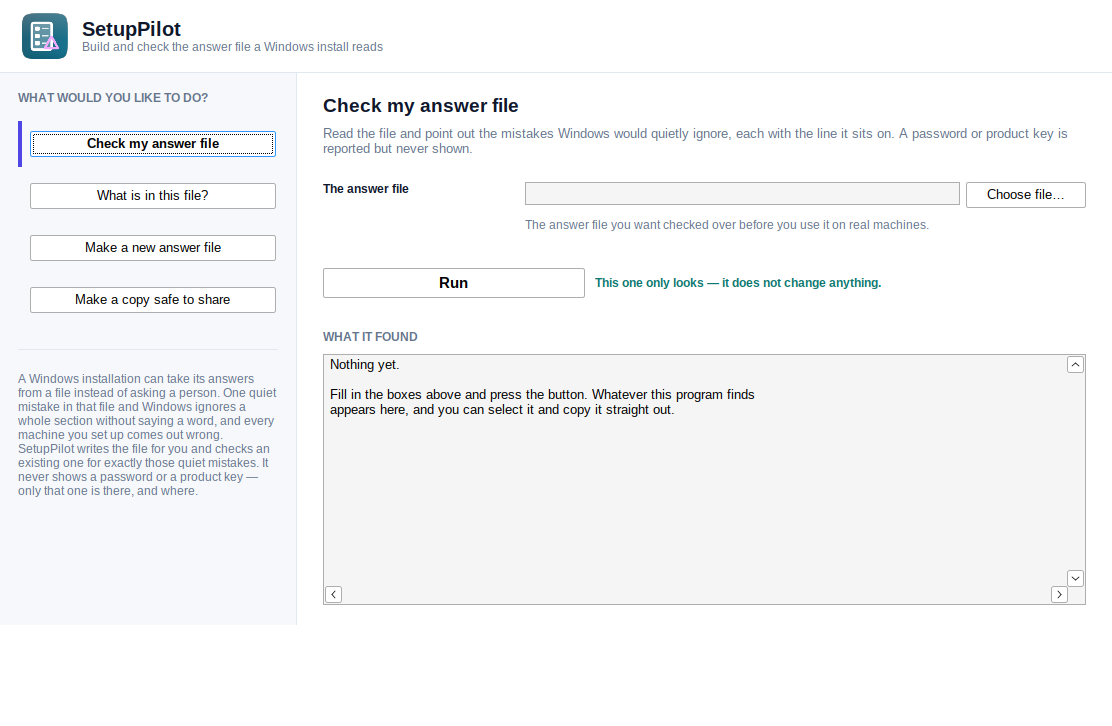Run the answer file check
This screenshot has width=1112, height=726.
pyautogui.click(x=454, y=283)
